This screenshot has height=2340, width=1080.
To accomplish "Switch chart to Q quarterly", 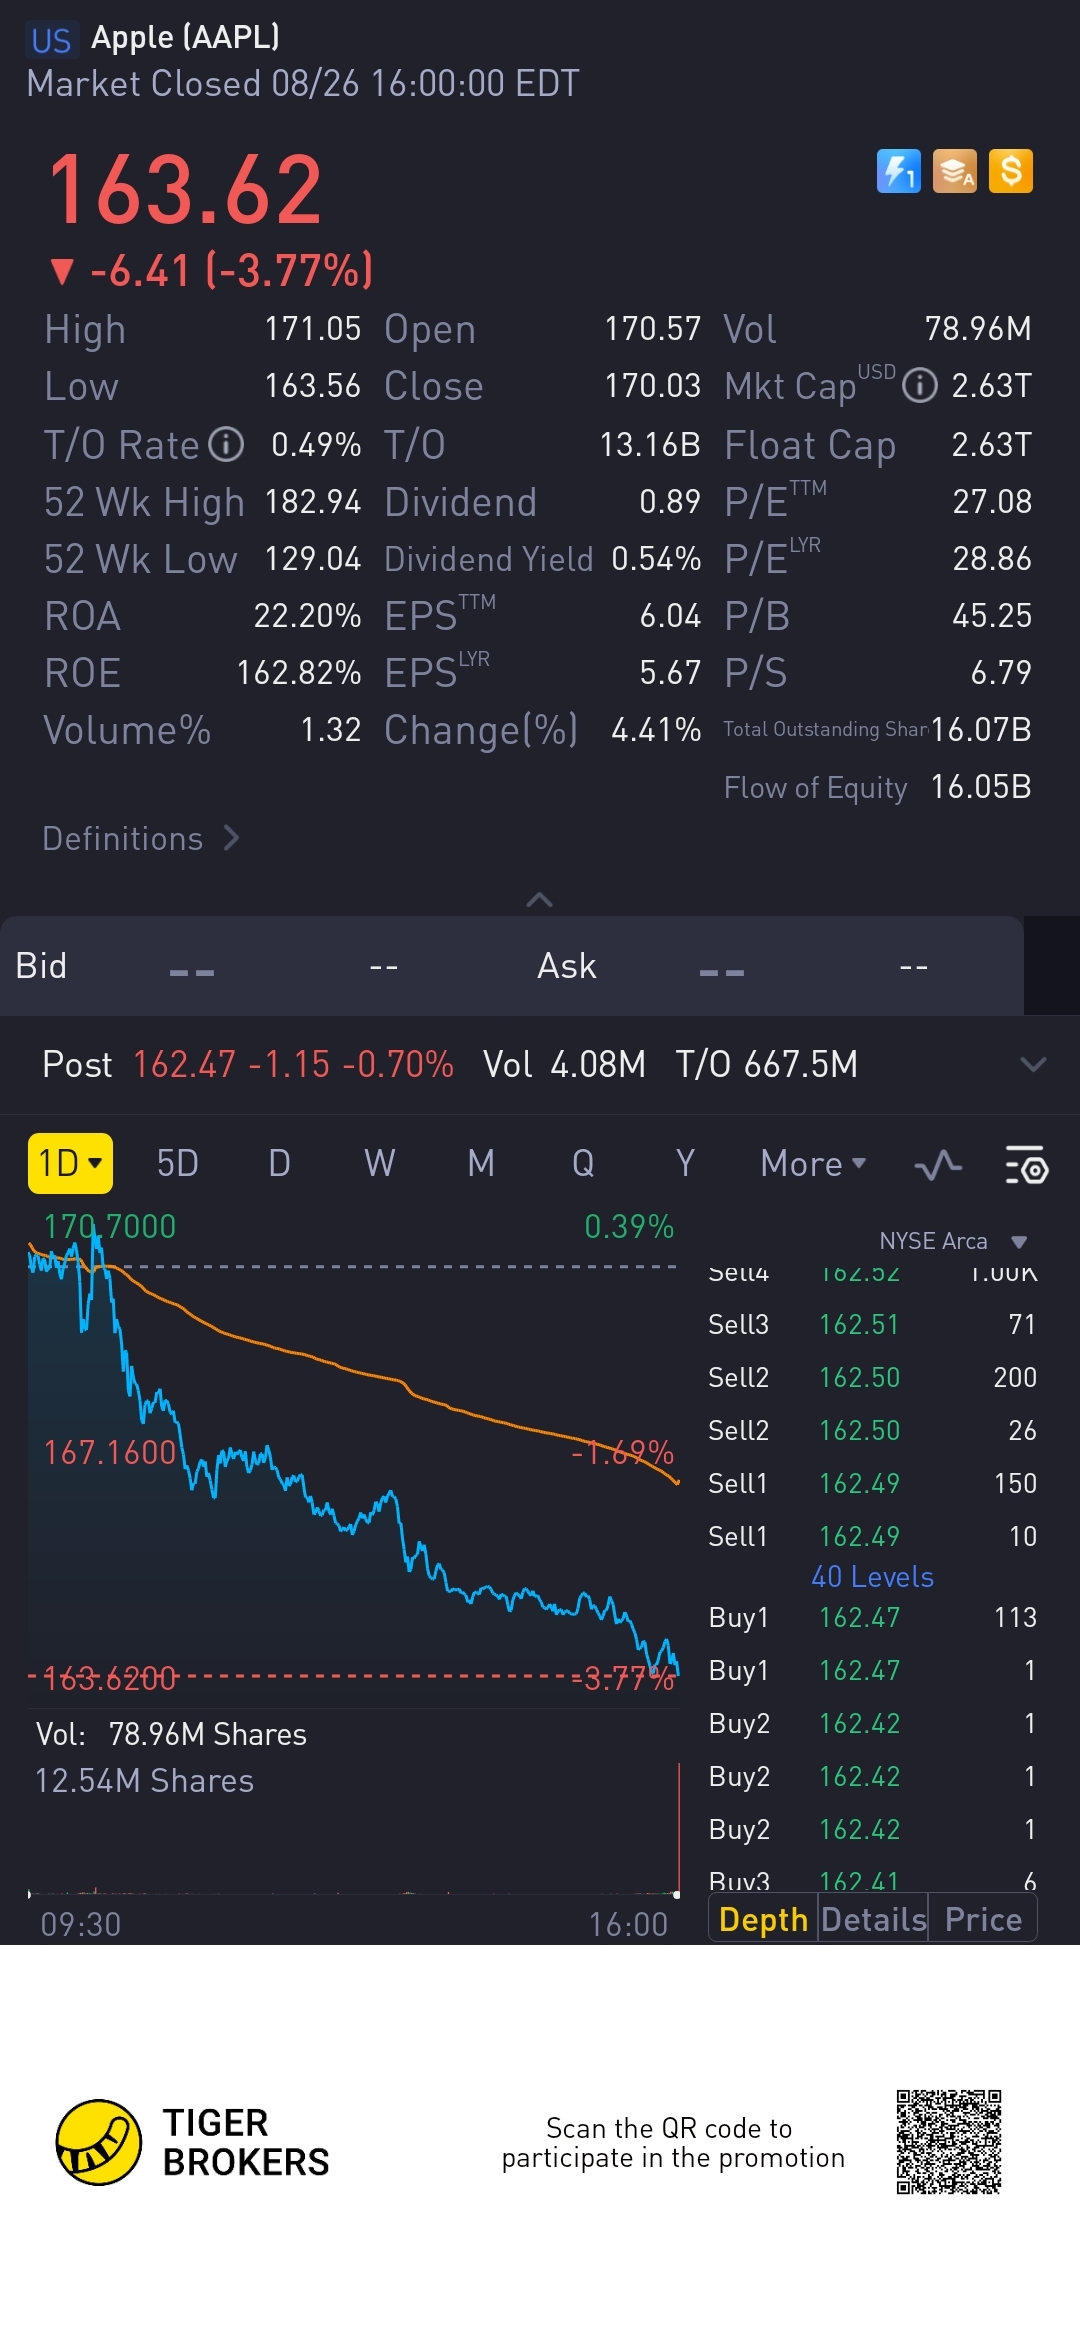I will coord(583,1163).
